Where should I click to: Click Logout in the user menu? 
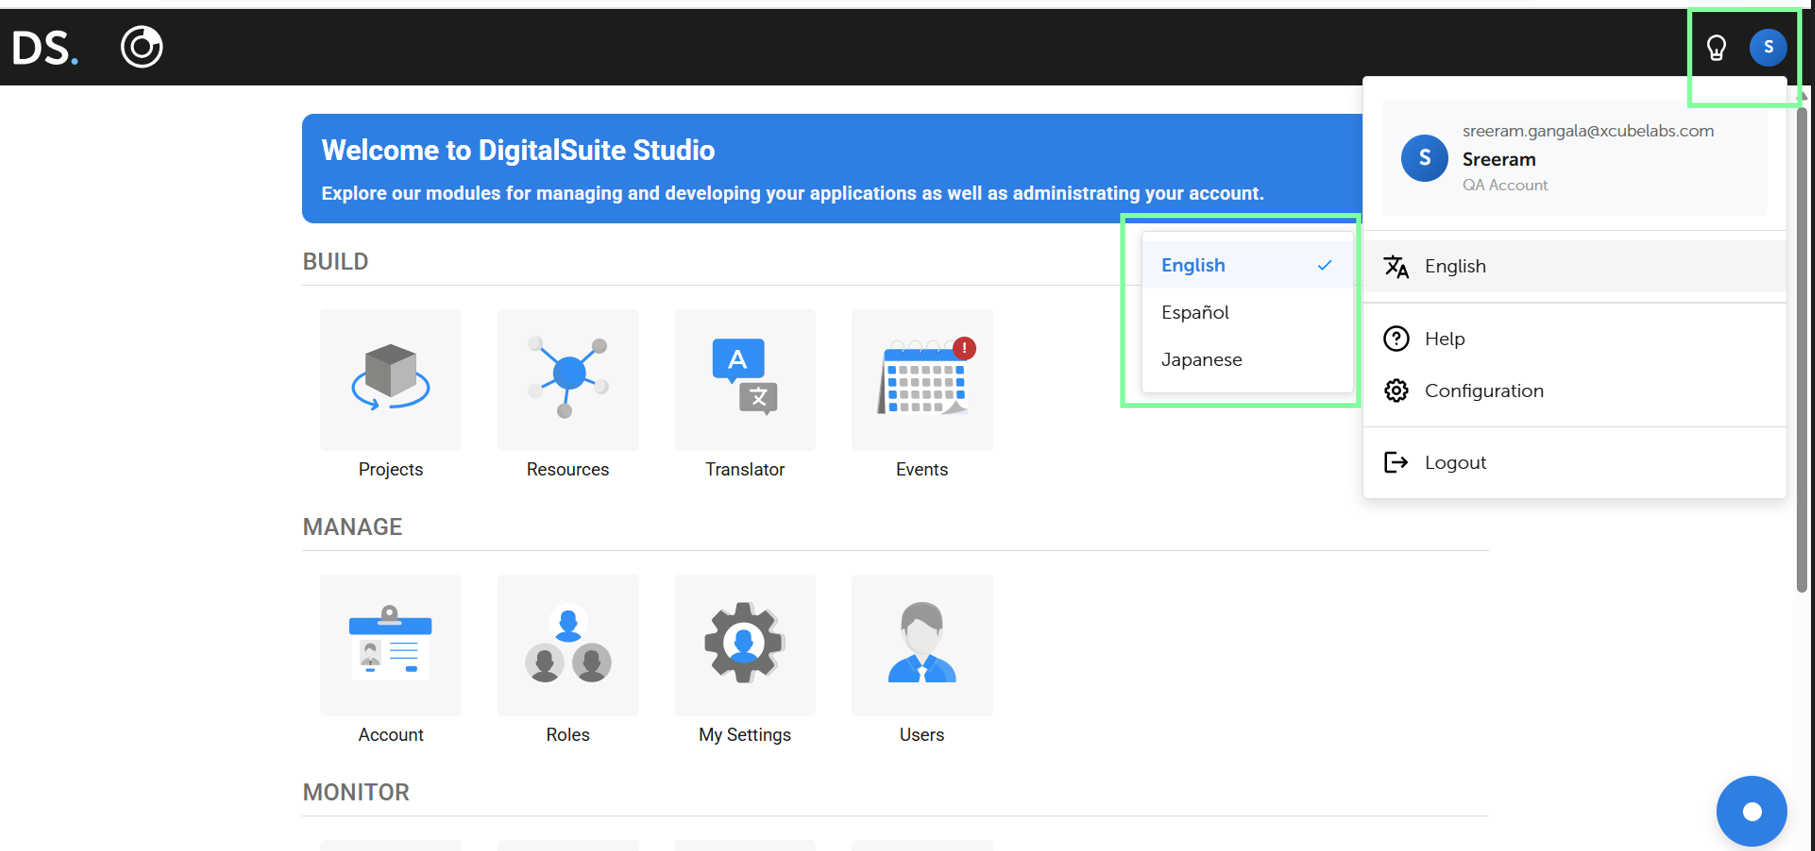[x=1455, y=462]
